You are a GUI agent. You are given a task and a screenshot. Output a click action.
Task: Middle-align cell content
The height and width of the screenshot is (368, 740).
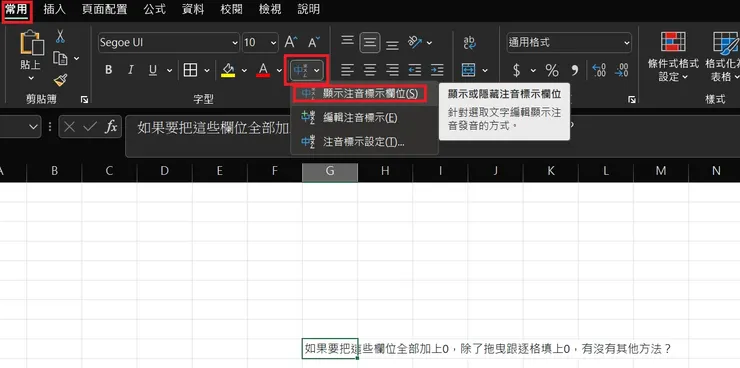(x=370, y=43)
